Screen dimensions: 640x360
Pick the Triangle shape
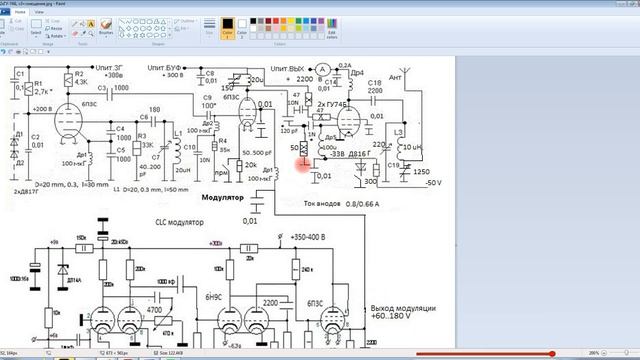[x=163, y=22]
